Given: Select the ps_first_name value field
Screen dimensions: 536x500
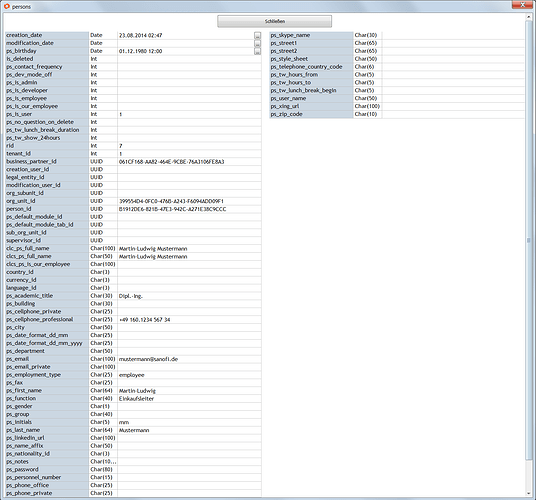Looking at the screenshot, I should 189,390.
